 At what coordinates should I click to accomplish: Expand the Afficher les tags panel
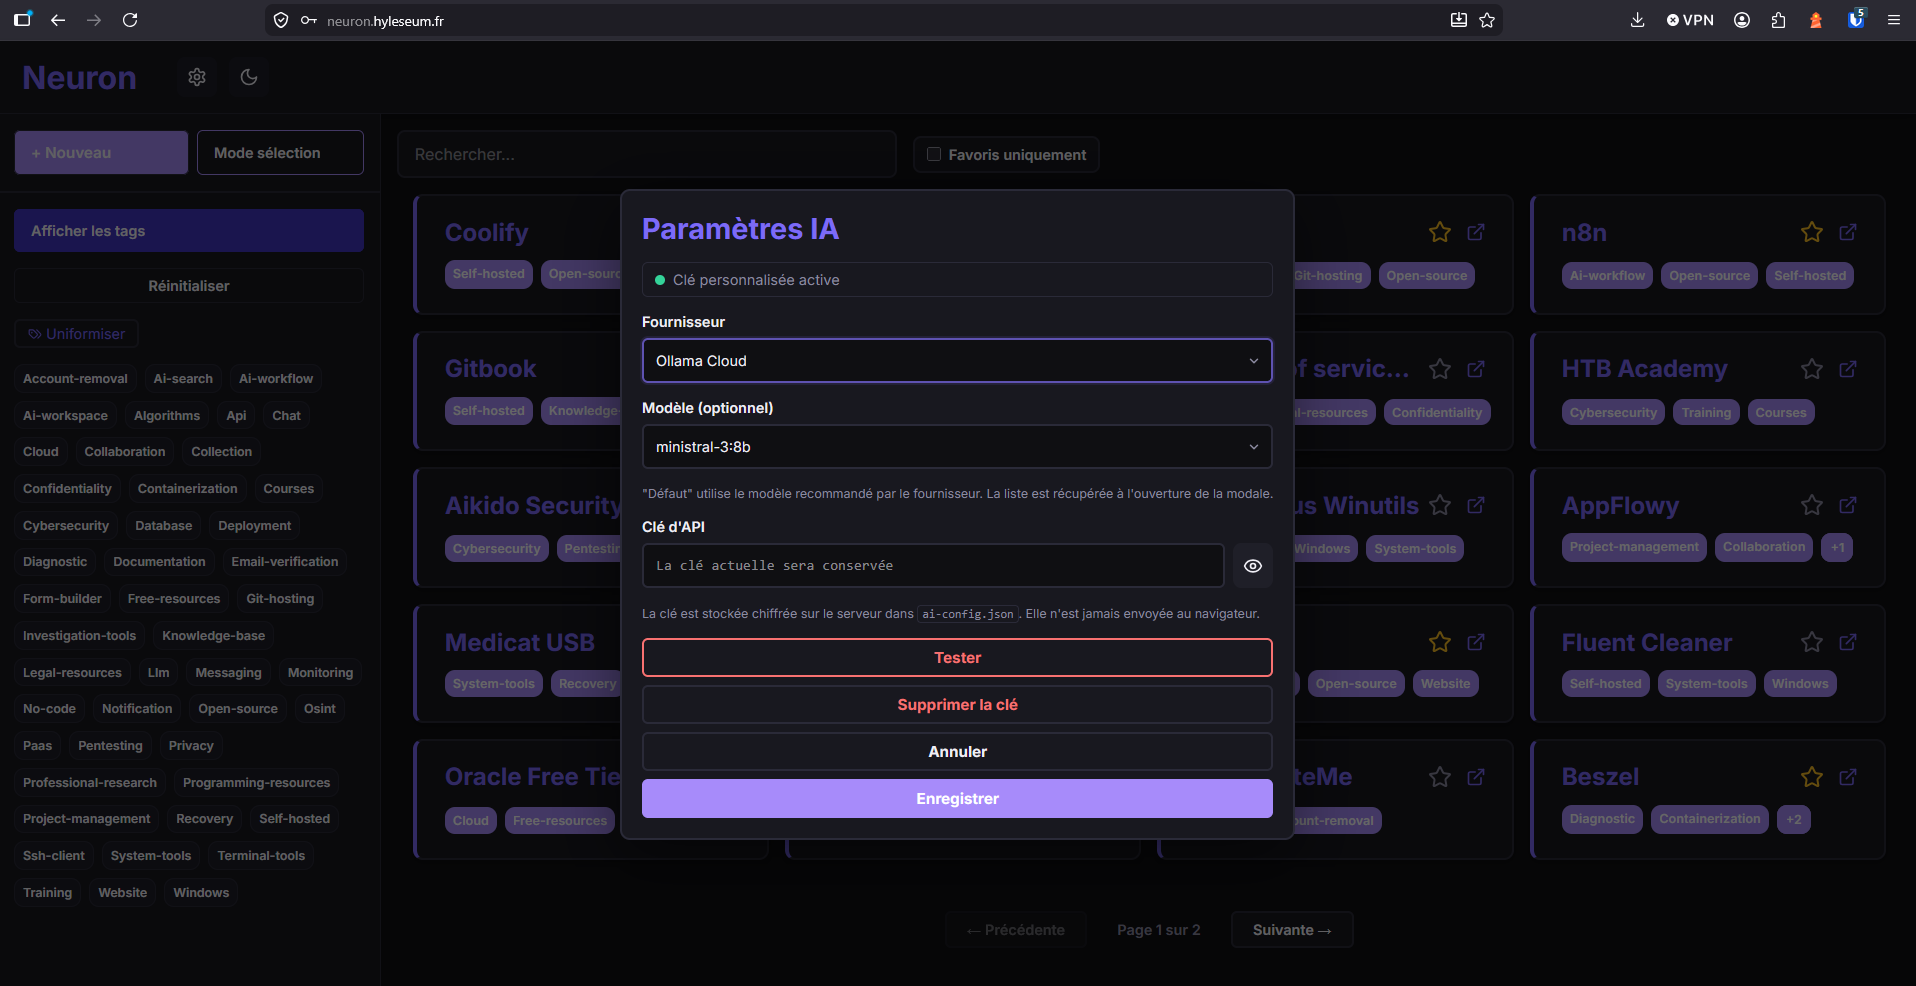point(189,231)
